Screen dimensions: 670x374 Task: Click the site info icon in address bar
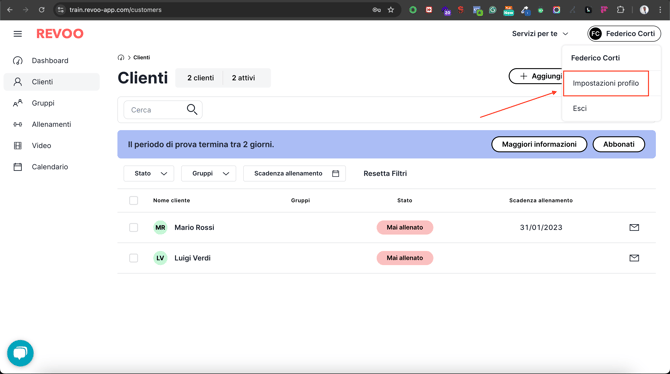[x=61, y=10]
